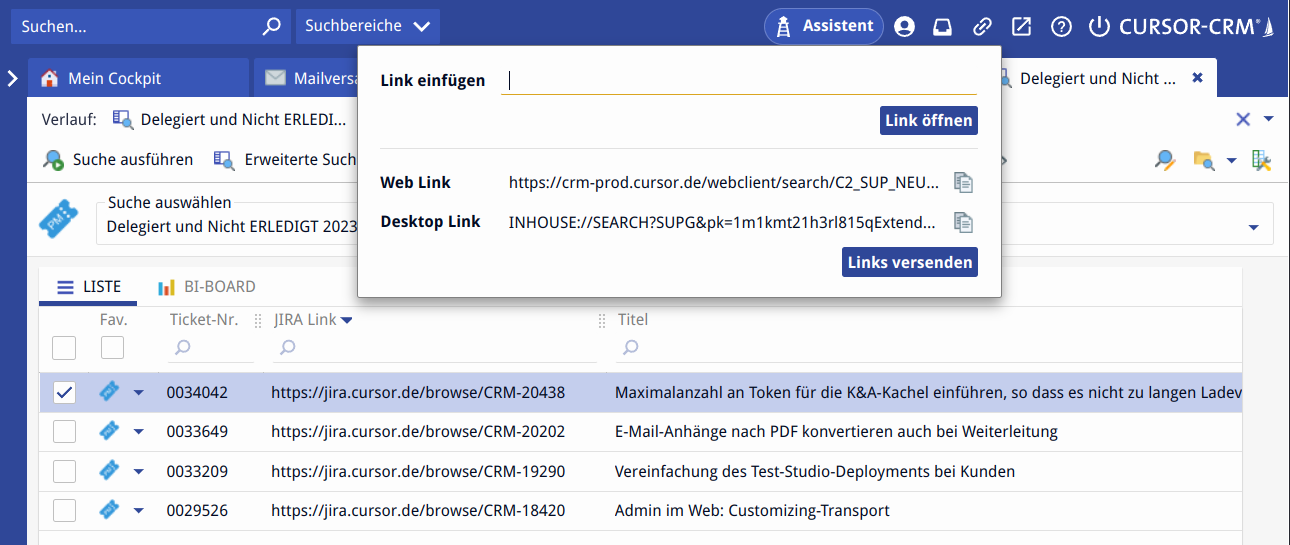This screenshot has height=545, width=1290.
Task: Open the help question mark icon
Action: (1061, 27)
